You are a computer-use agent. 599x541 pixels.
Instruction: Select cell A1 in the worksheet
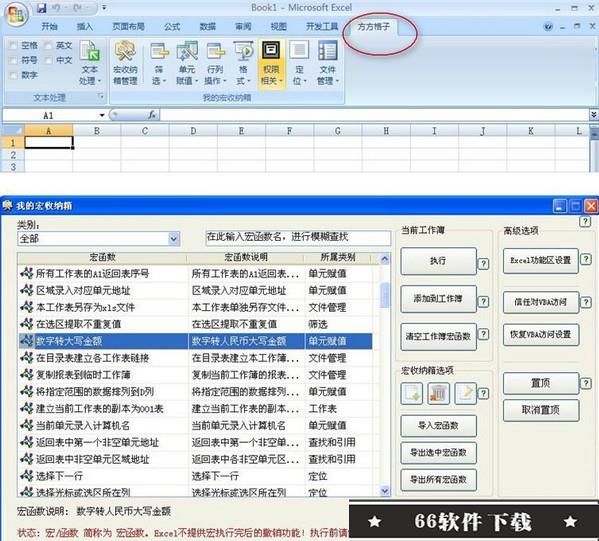click(49, 143)
